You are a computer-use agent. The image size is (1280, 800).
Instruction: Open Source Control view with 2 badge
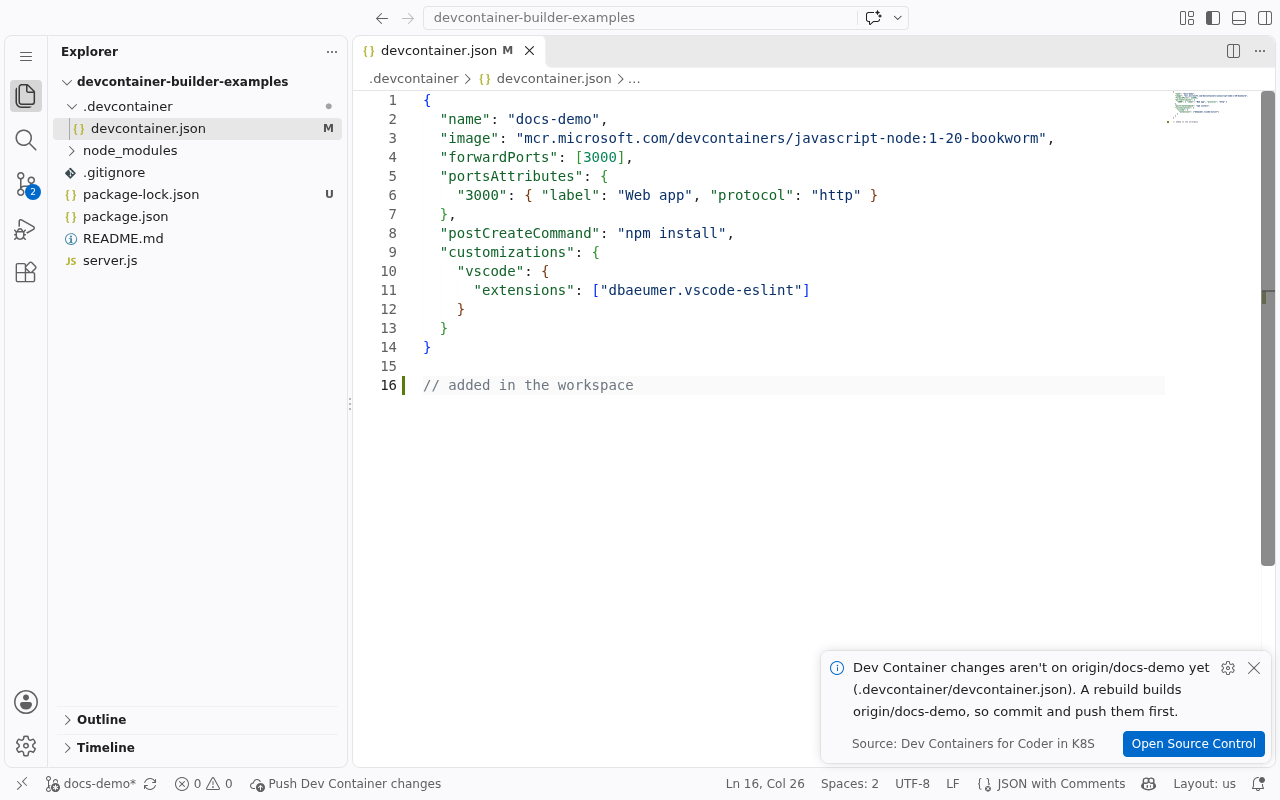click(x=26, y=184)
